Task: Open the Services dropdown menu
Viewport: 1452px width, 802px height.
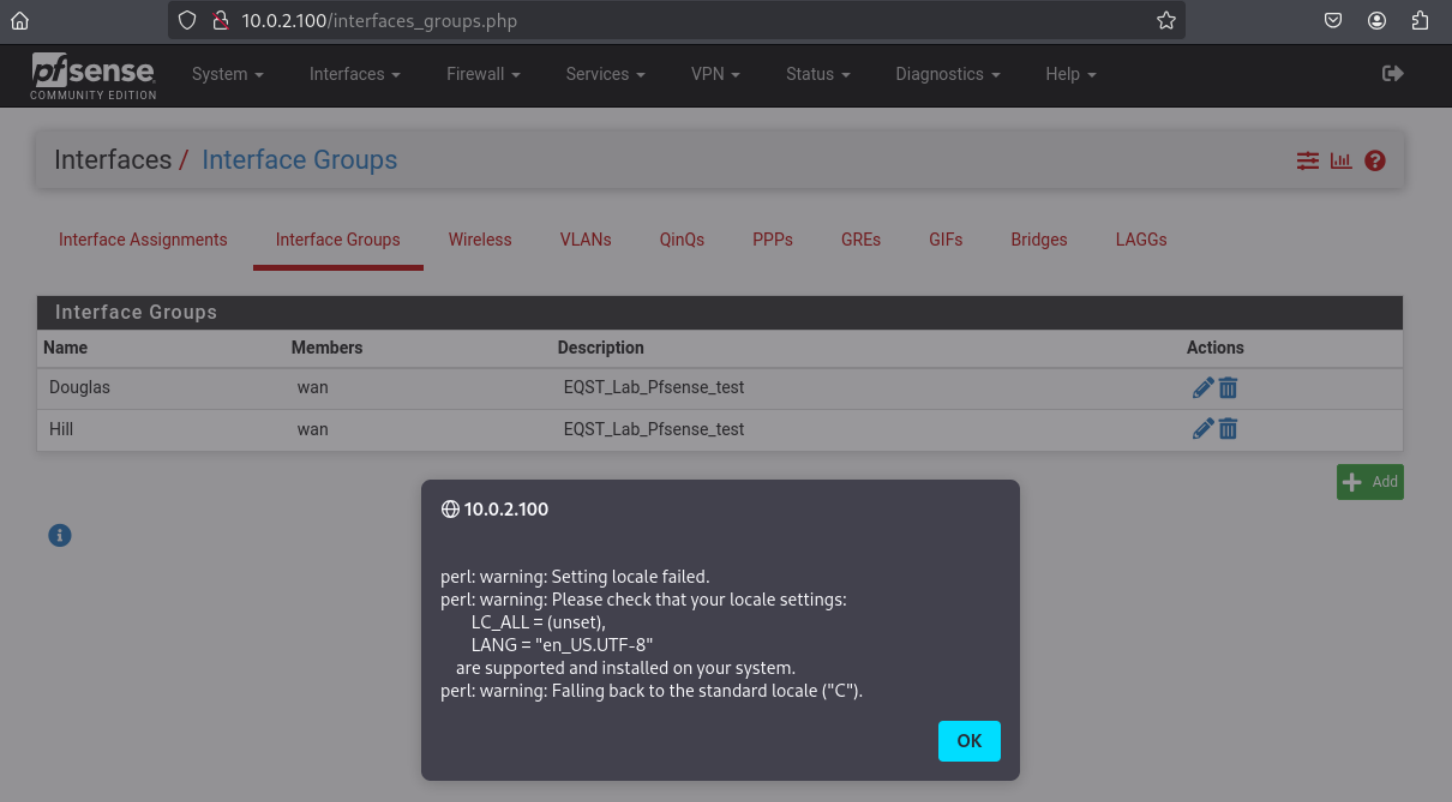Action: tap(605, 74)
